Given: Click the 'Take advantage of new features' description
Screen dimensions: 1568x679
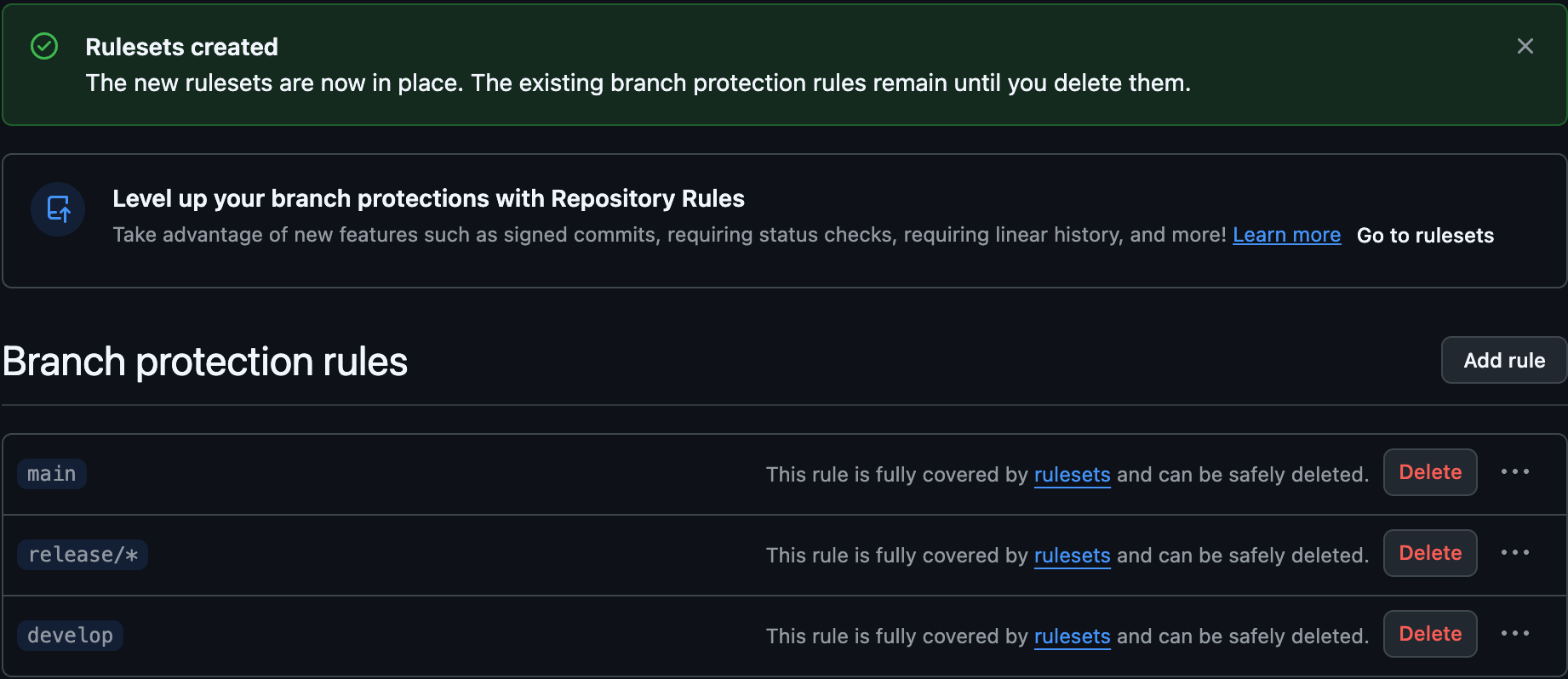Looking at the screenshot, I should pos(669,235).
